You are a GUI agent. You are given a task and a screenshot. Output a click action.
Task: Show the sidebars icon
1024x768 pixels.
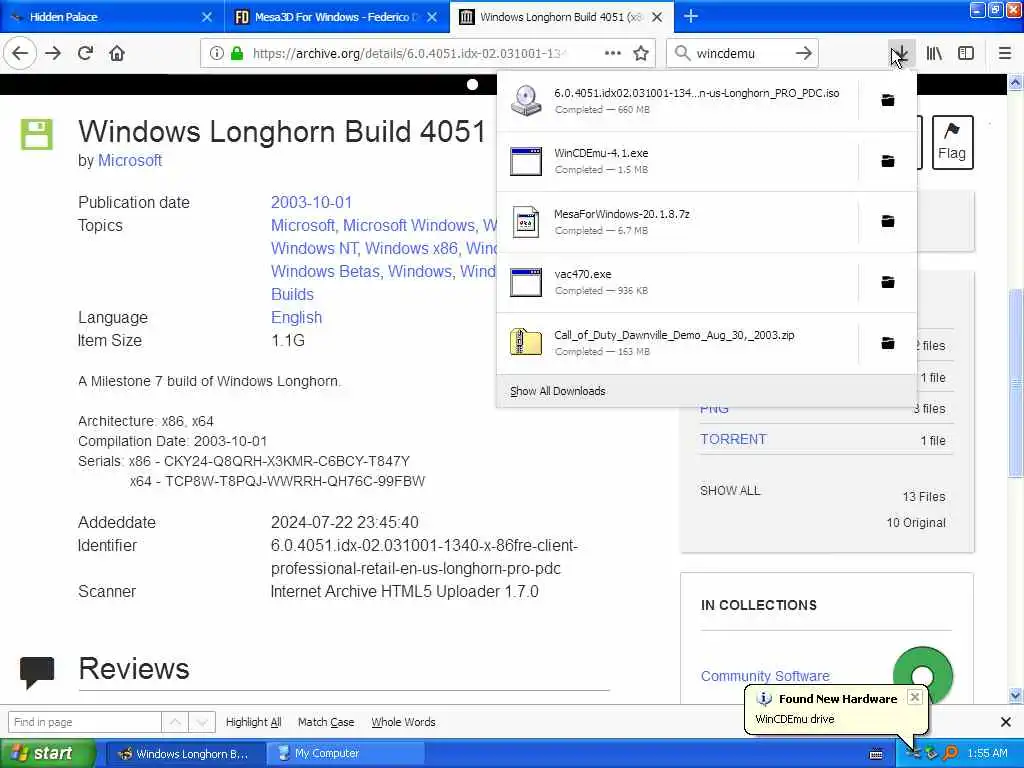click(966, 53)
